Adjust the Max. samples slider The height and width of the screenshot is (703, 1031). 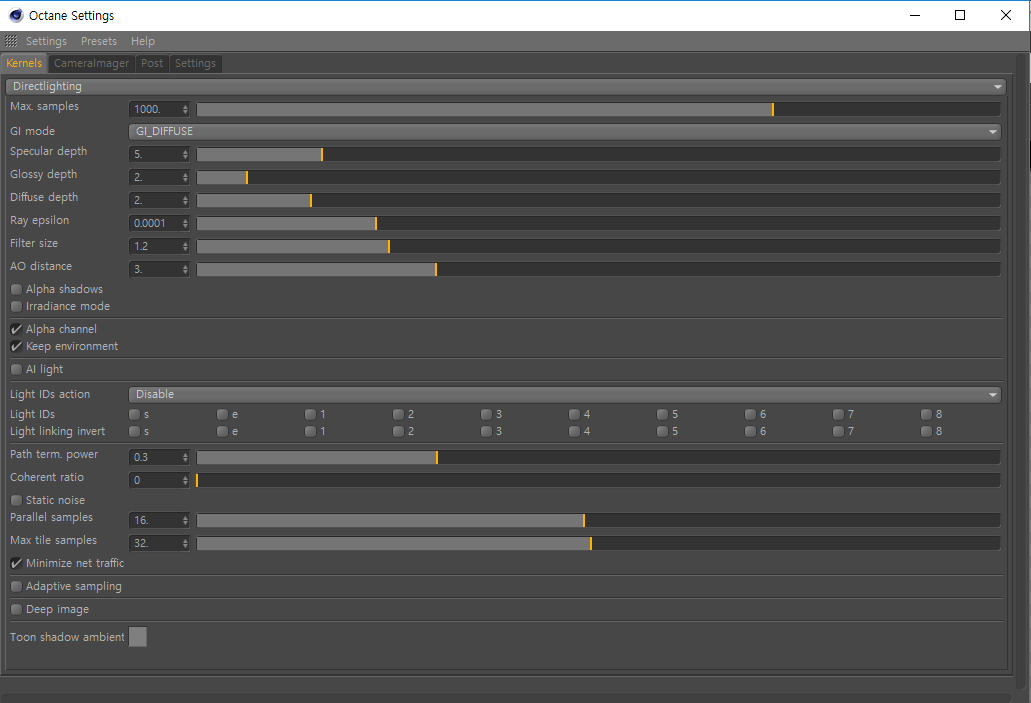pos(598,109)
